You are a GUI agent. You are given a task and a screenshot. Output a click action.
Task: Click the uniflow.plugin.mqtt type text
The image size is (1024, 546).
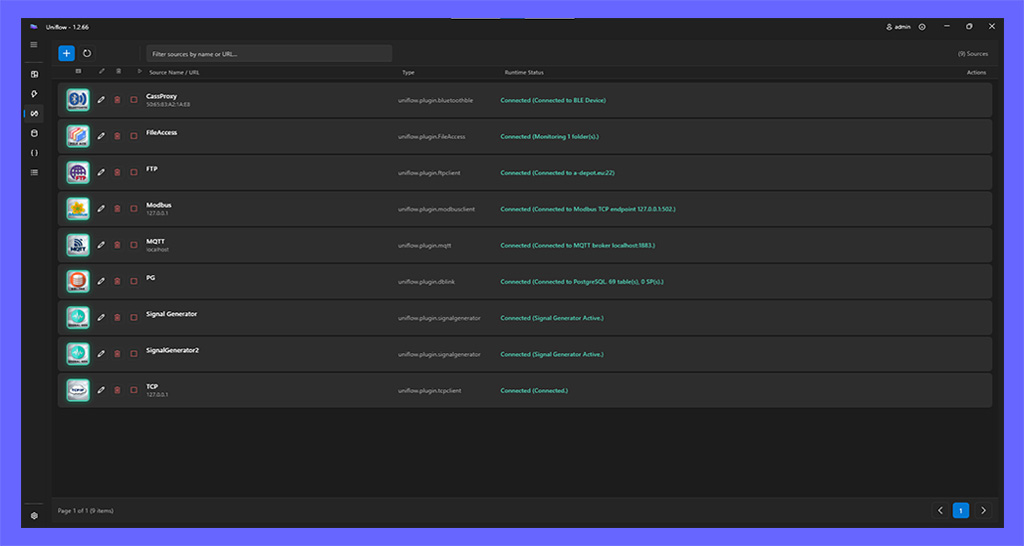424,246
